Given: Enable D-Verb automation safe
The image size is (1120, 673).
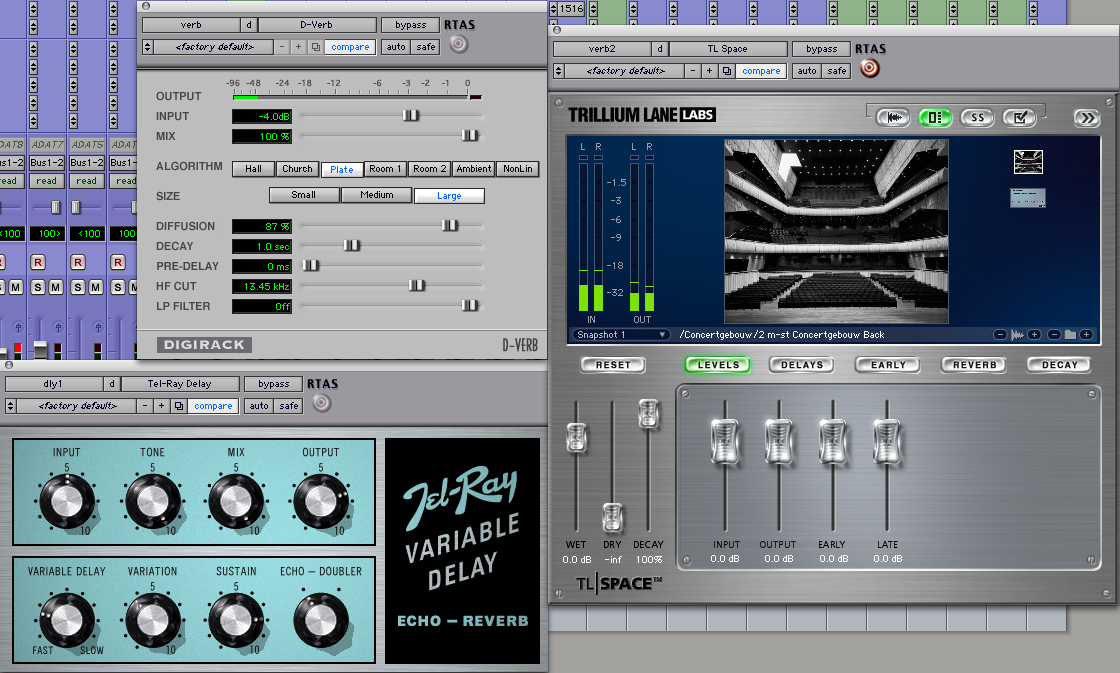Looking at the screenshot, I should tap(426, 47).
